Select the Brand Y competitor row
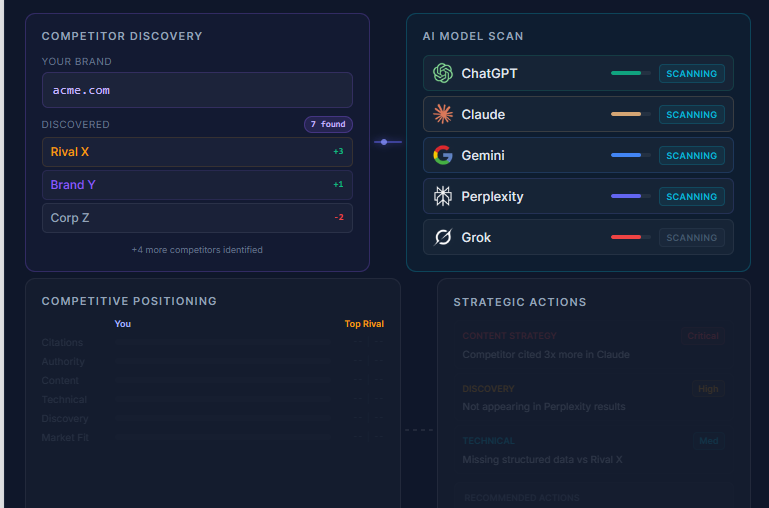The image size is (769, 508). click(197, 185)
